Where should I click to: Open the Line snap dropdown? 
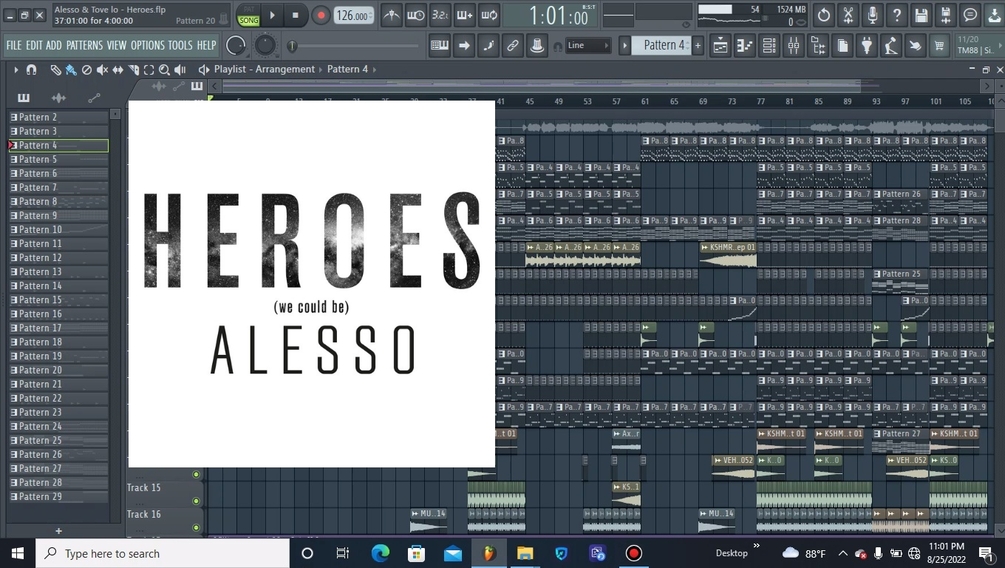pos(588,46)
